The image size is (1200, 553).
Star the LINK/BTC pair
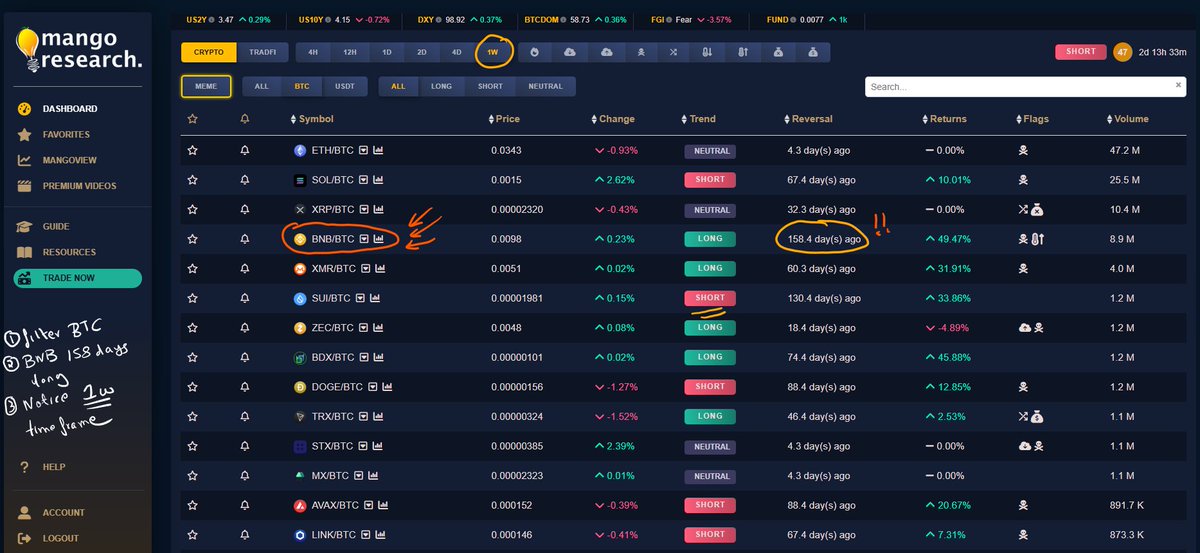[192, 535]
